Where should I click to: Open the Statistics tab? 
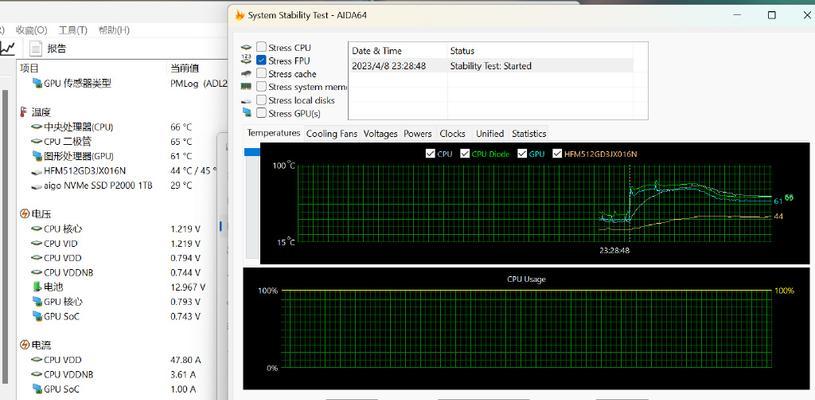coord(529,134)
